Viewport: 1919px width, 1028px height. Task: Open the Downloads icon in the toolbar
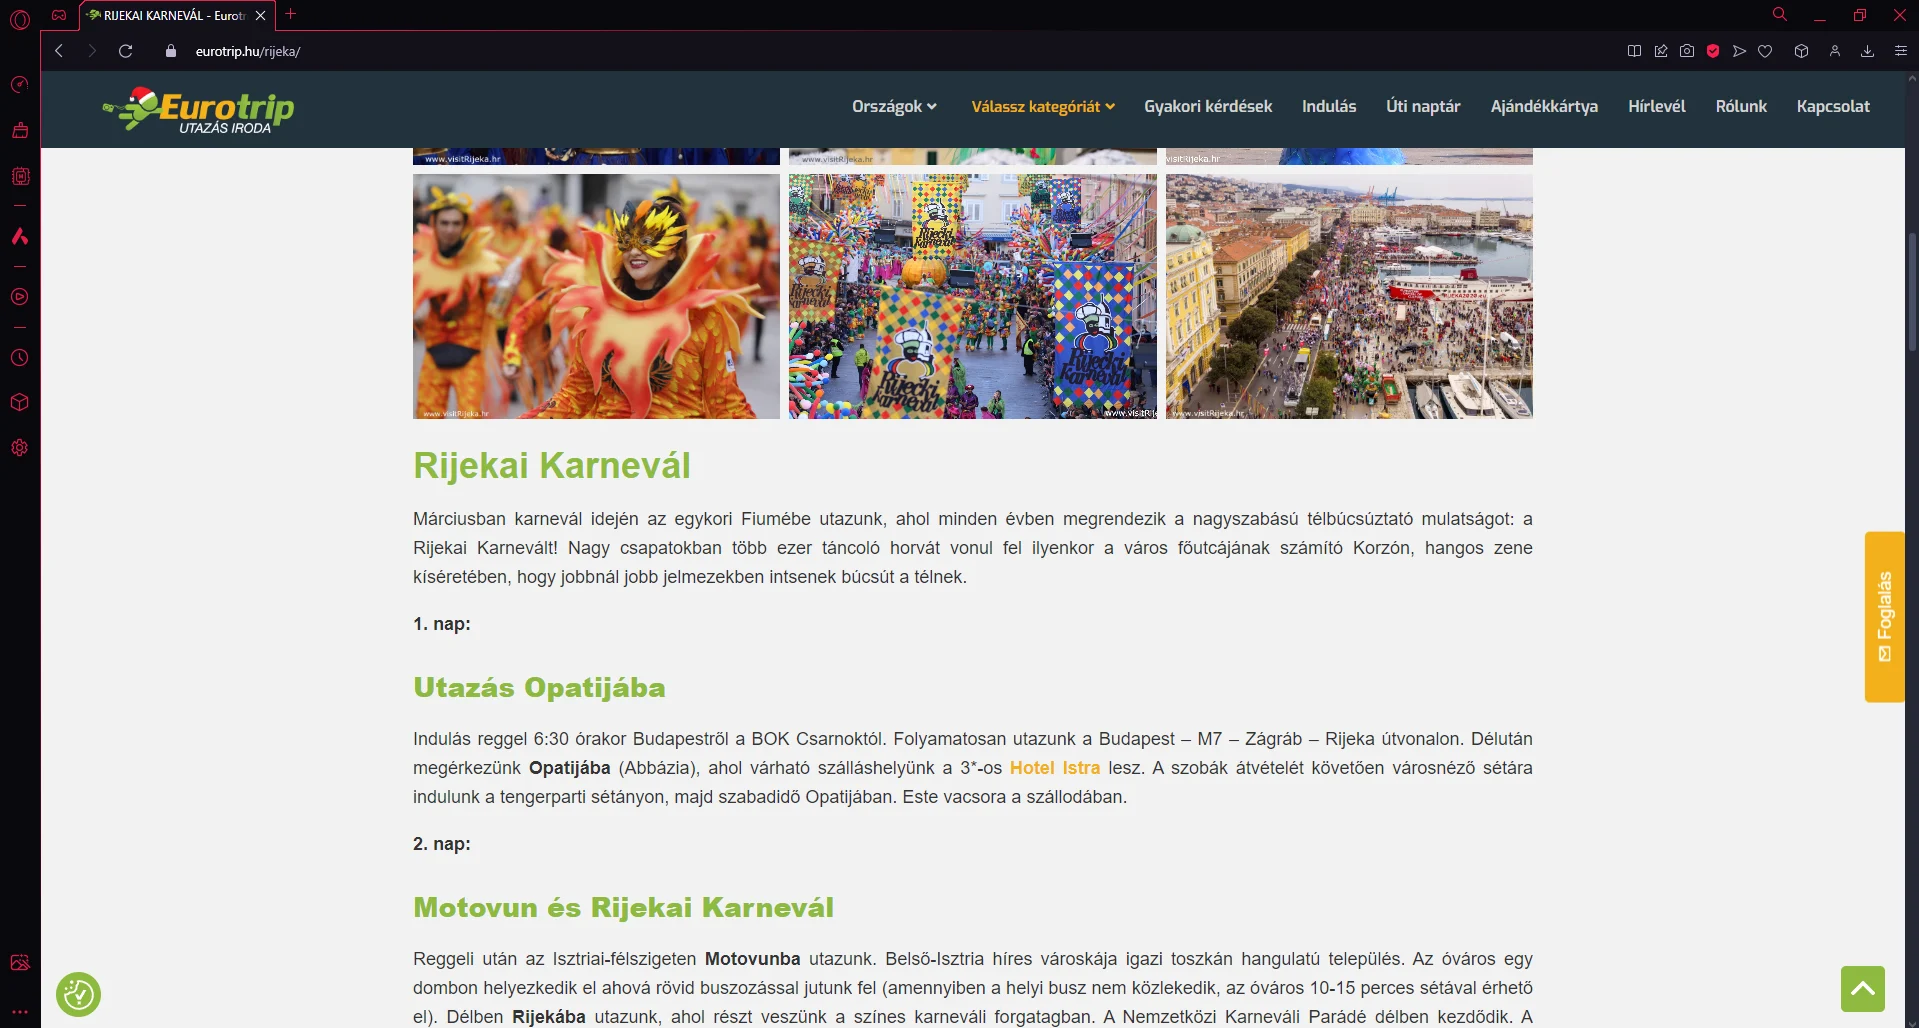point(1867,51)
